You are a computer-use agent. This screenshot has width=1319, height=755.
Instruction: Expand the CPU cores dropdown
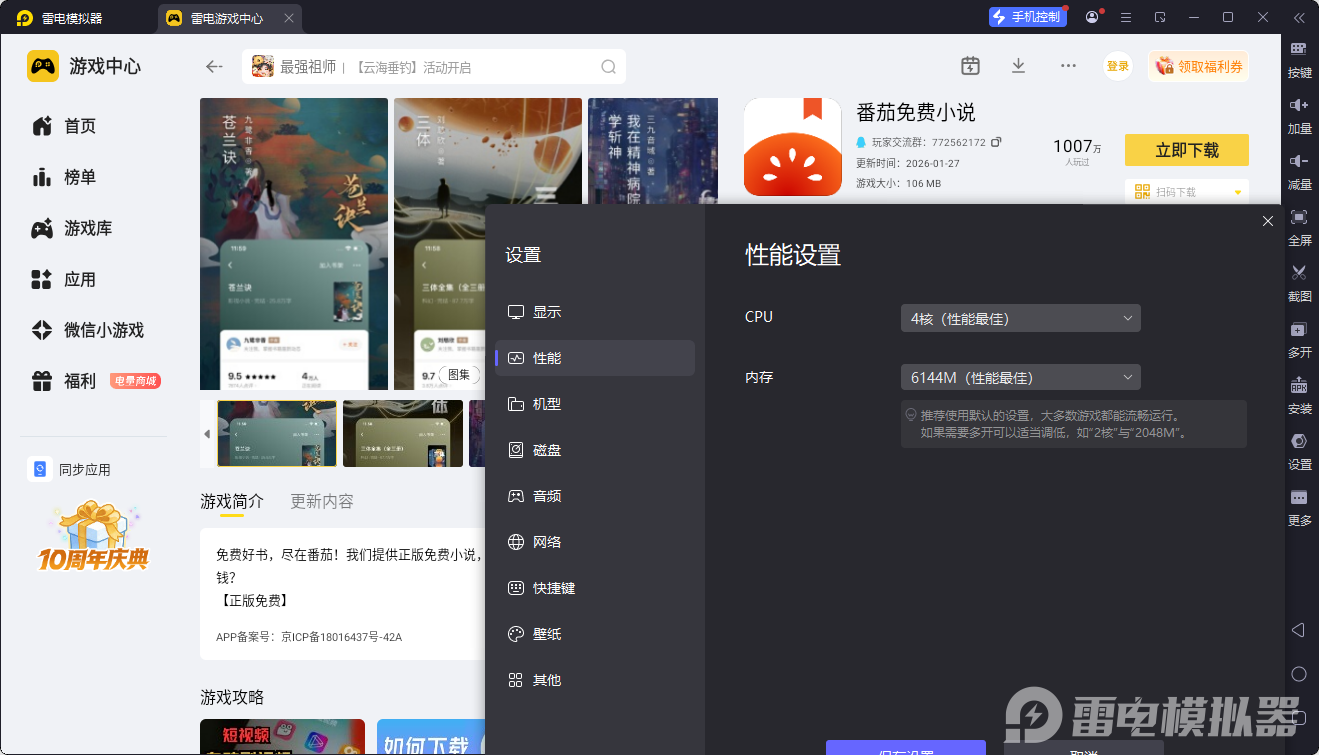(x=1020, y=319)
